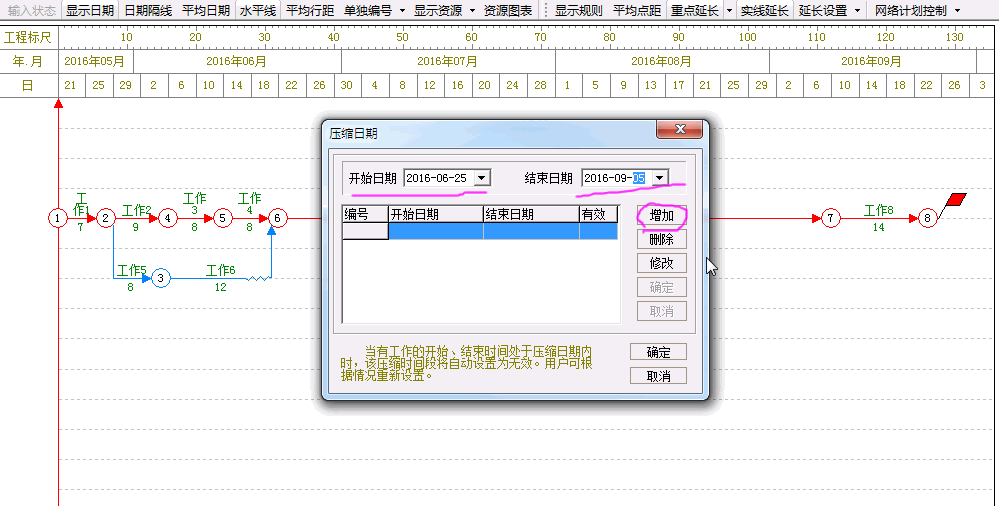The height and width of the screenshot is (506, 999).
Task: Toggle 平均日期 toolbar button
Action: (206, 10)
